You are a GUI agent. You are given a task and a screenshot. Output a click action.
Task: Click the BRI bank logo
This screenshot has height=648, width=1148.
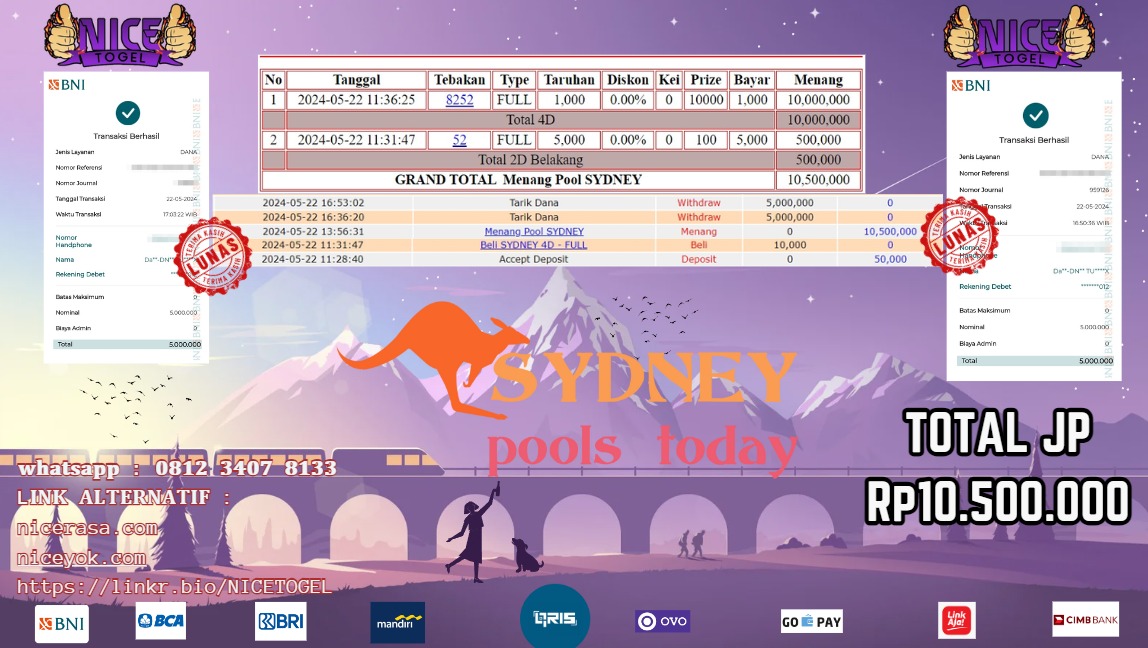coord(280,621)
